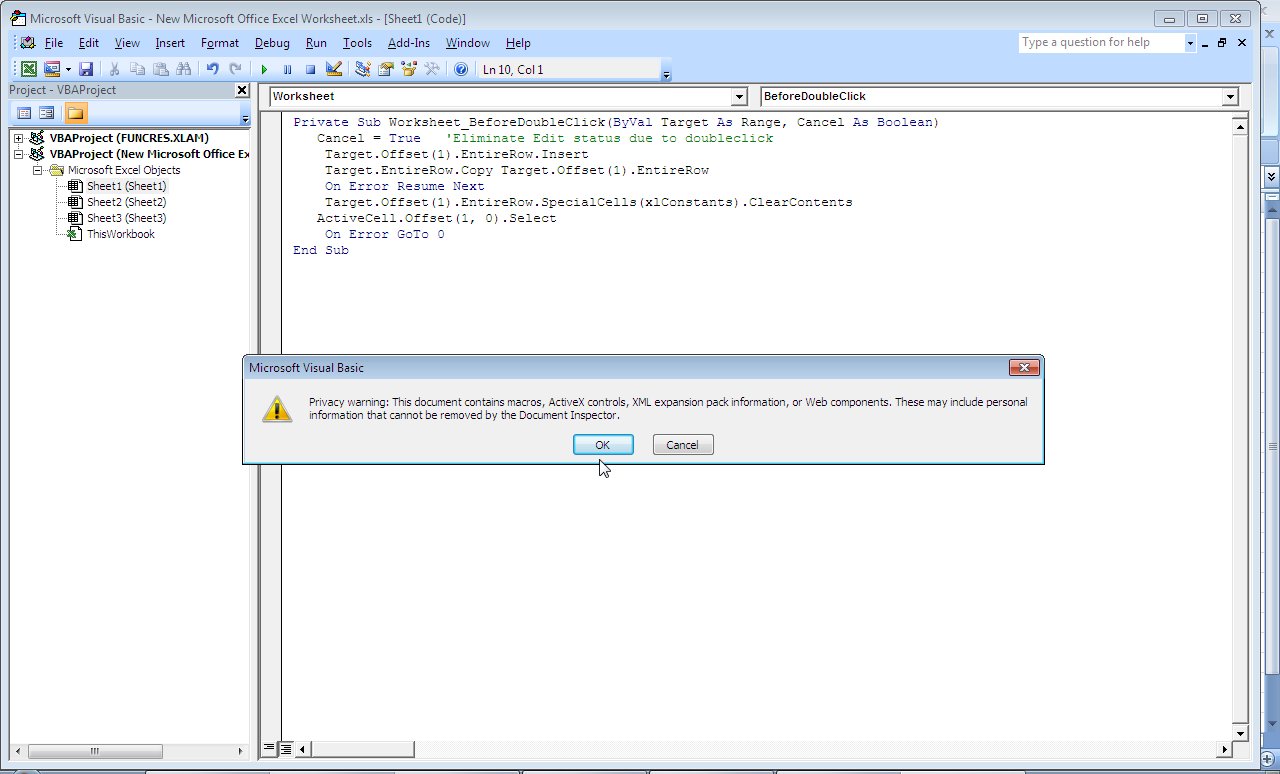
Task: Click the 'End Sub' code line
Action: point(321,250)
